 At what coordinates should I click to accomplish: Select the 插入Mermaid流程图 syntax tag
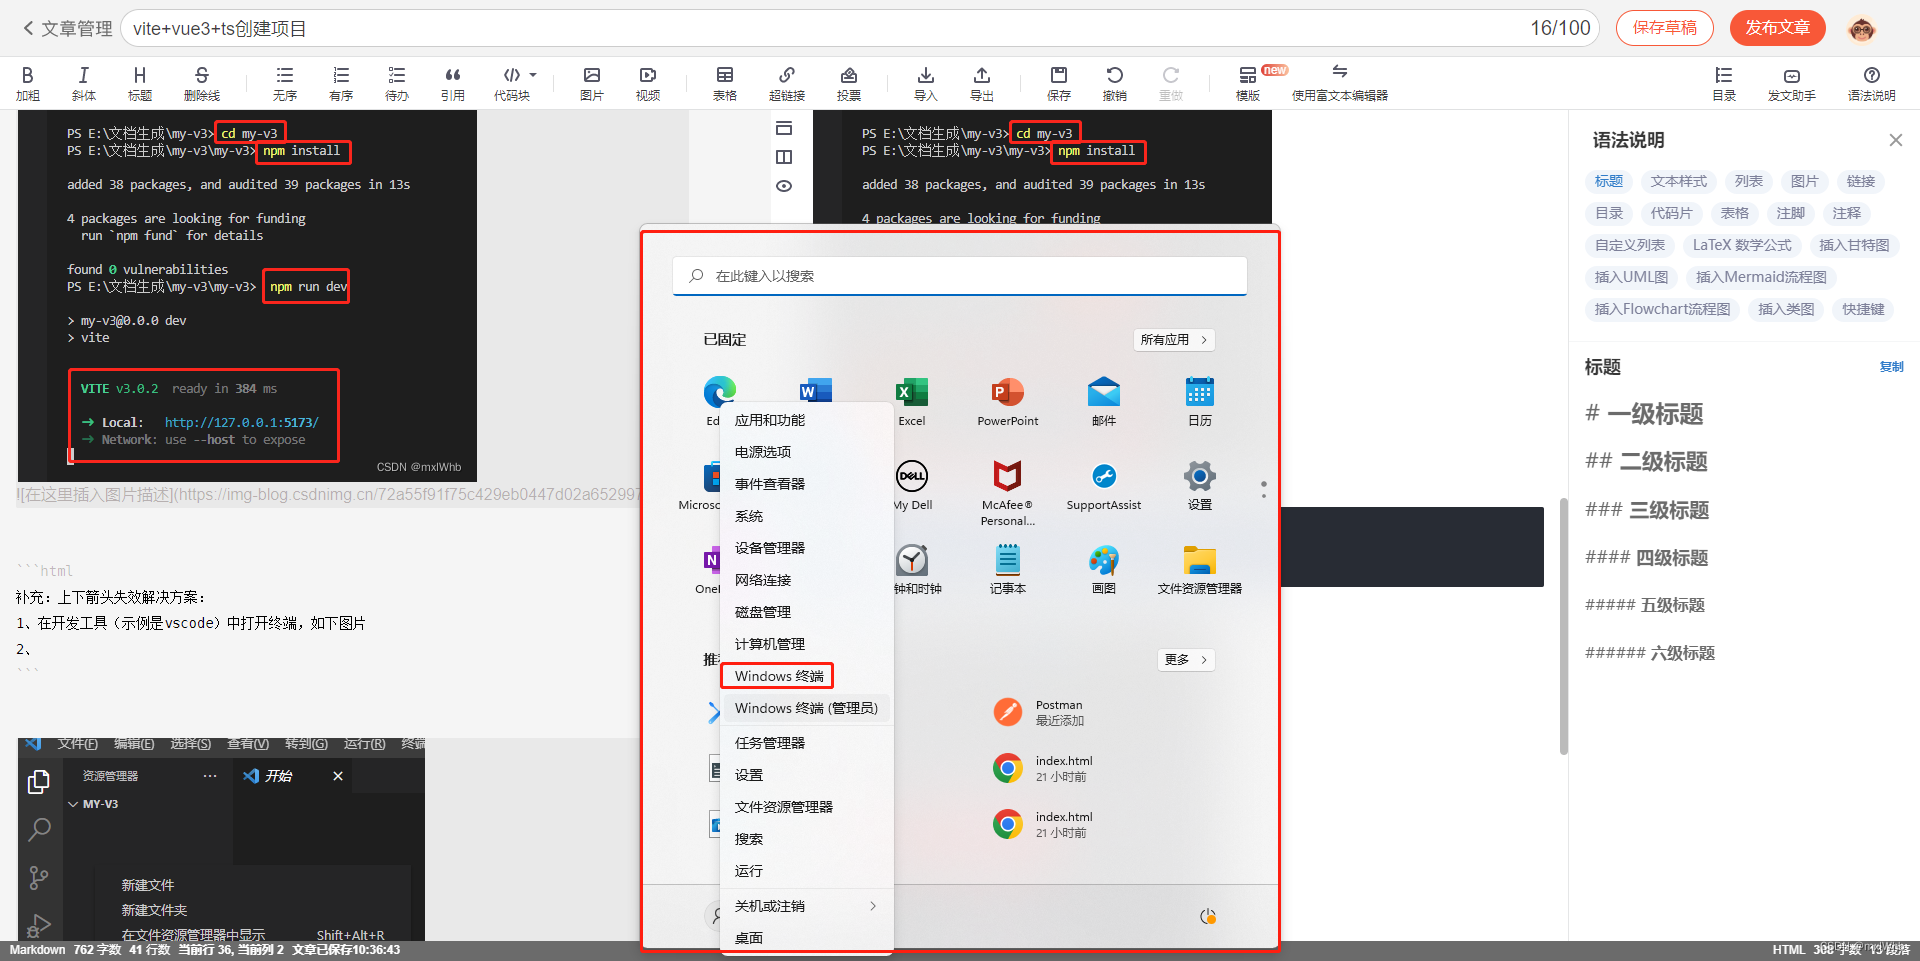point(1762,277)
